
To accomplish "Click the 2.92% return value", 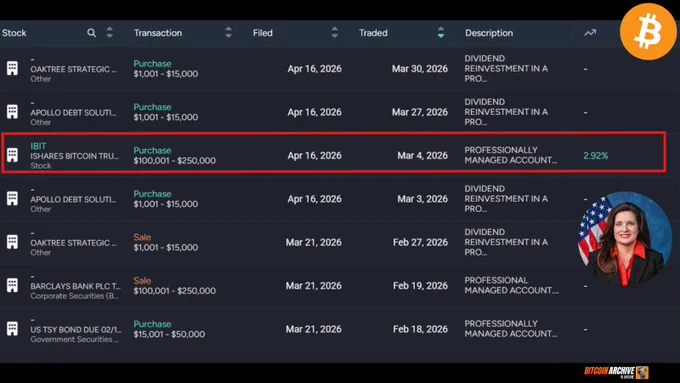I will coord(595,156).
